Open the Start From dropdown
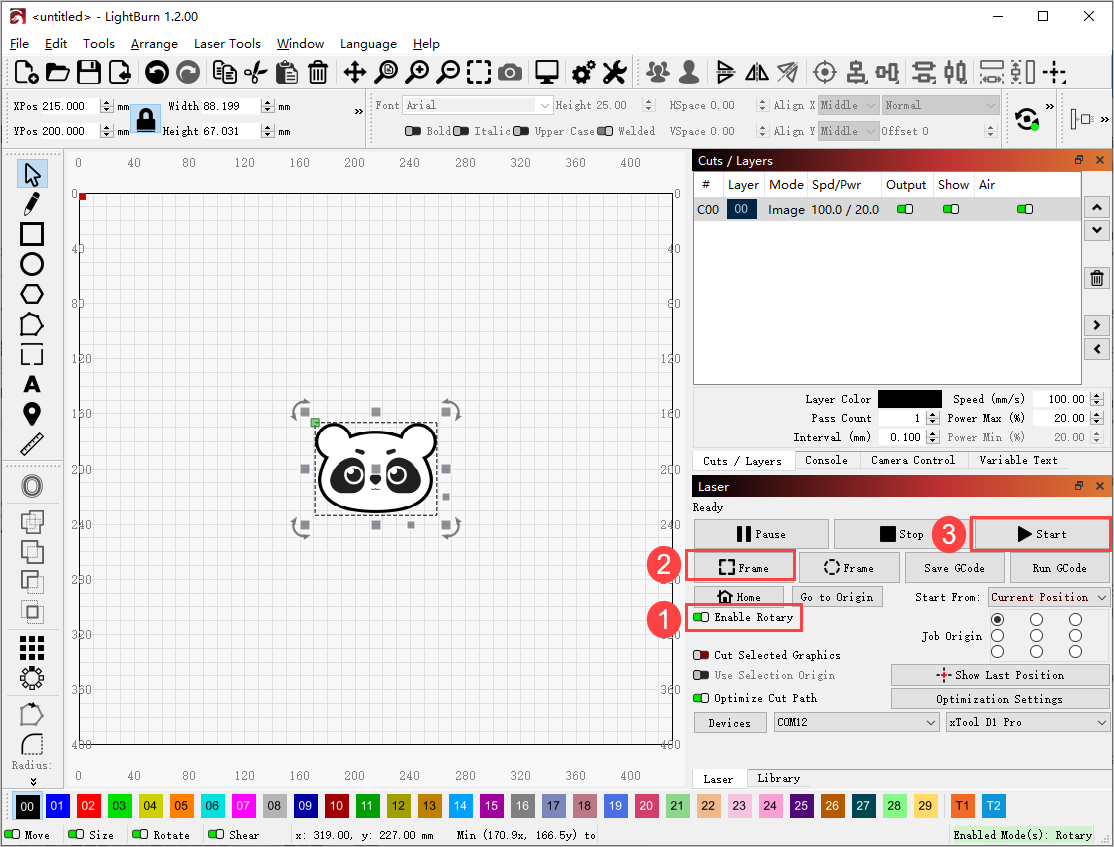The image size is (1114, 847). [1048, 597]
